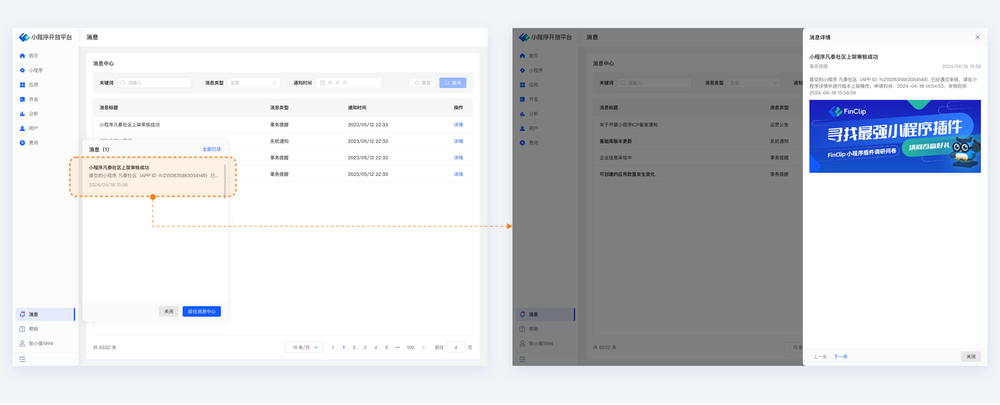This screenshot has width=1000, height=405.
Task: Click the 全部已读 link in the message popup
Action: [211, 149]
